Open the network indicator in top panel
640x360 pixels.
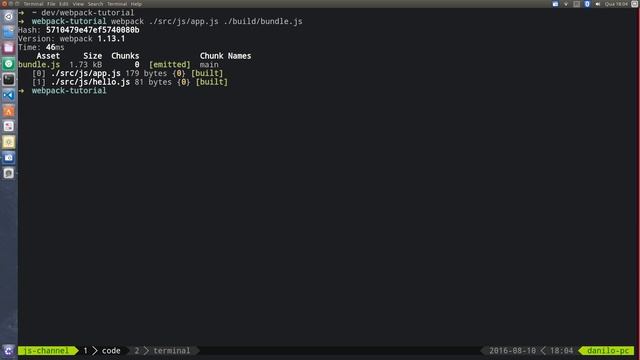566,4
